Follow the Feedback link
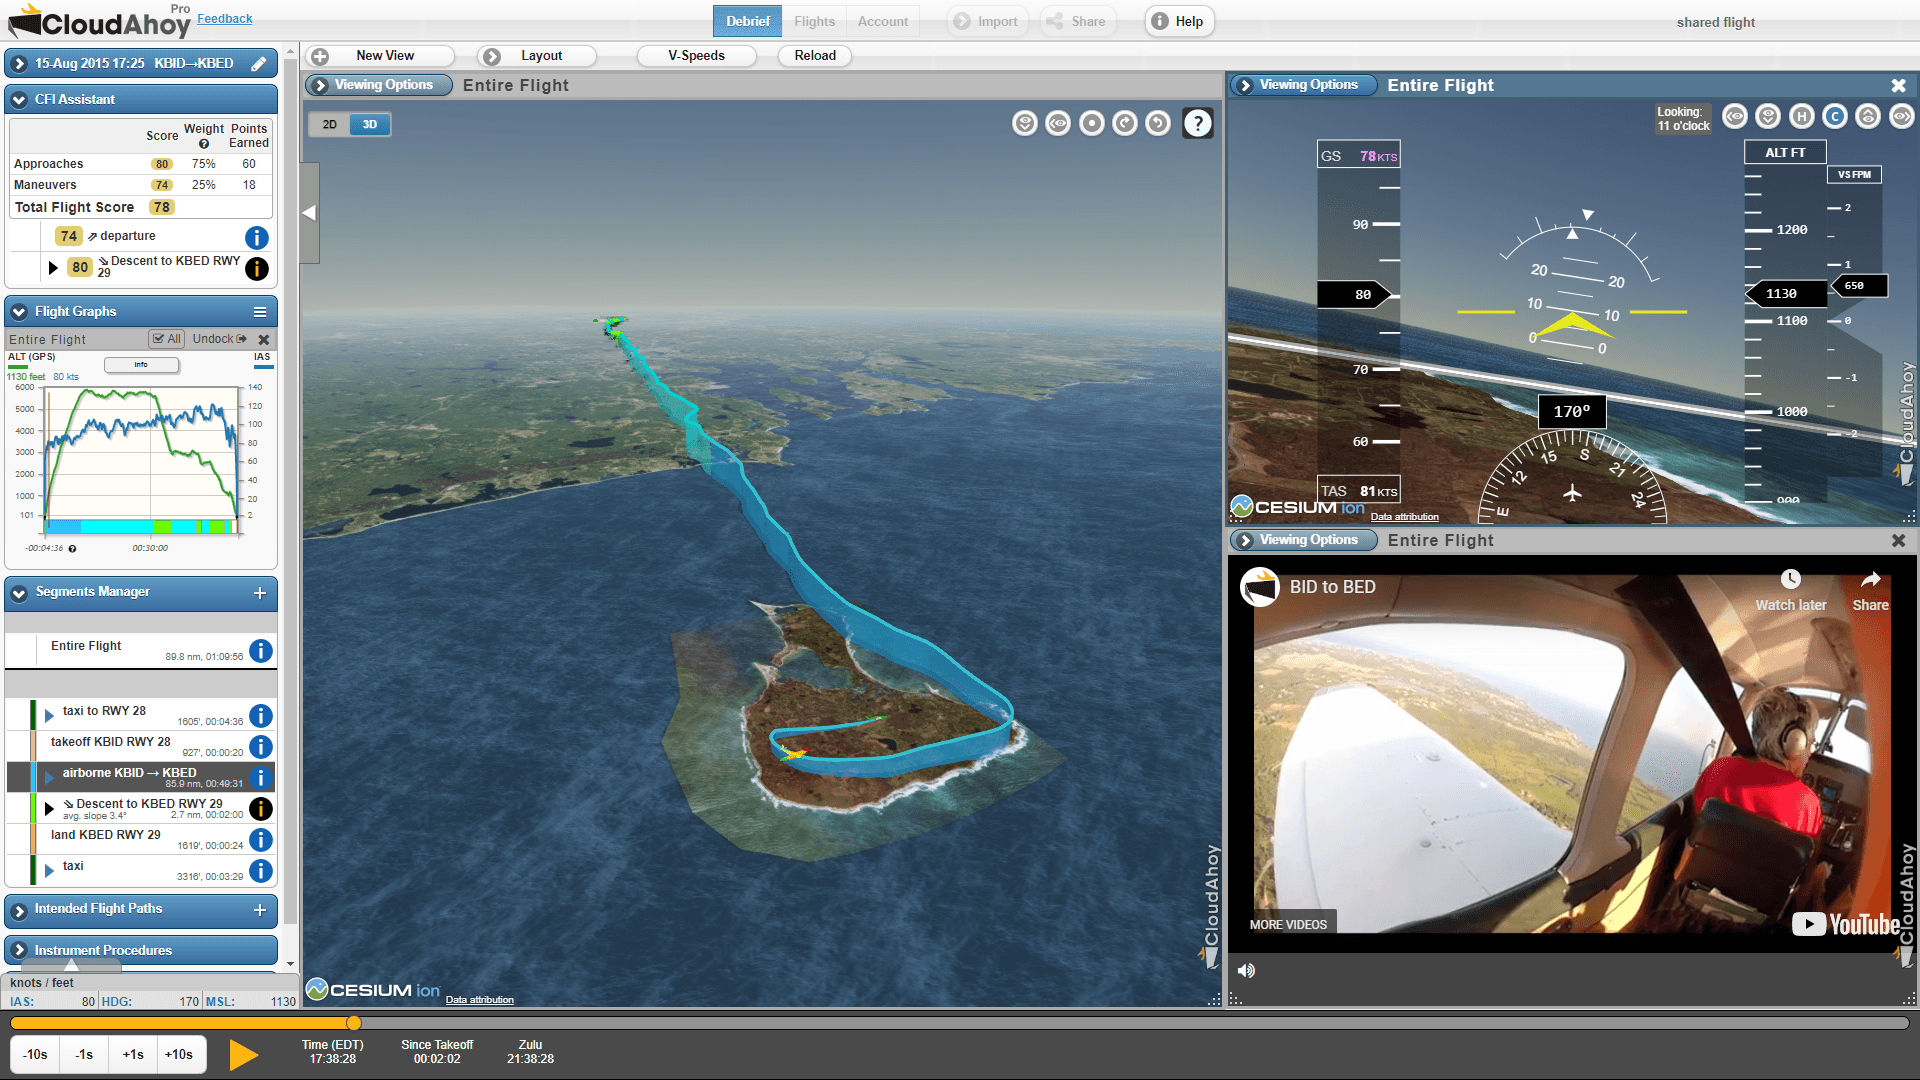The image size is (1920, 1080). [x=225, y=18]
